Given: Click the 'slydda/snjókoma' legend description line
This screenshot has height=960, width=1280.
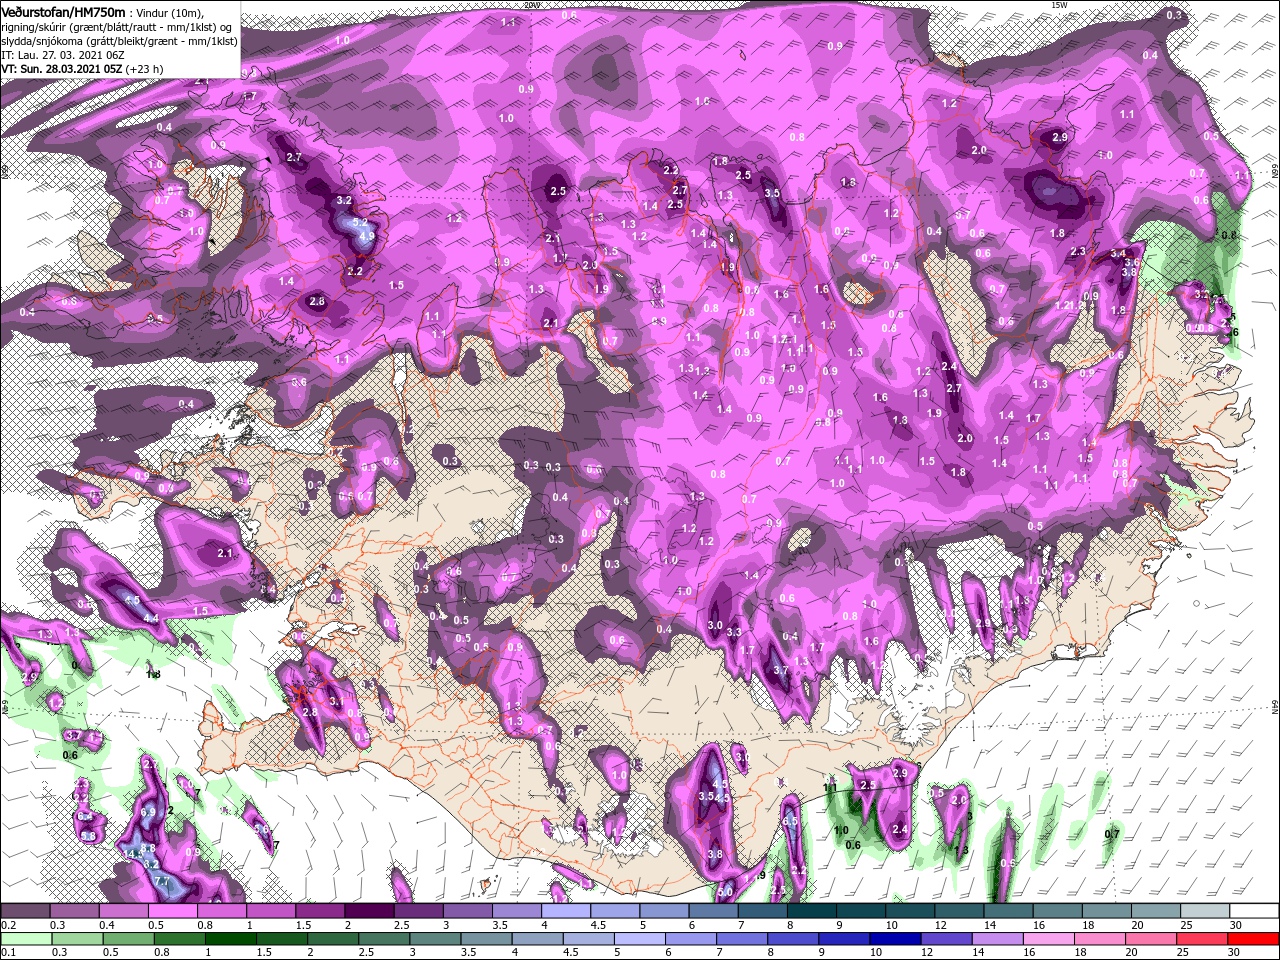Looking at the screenshot, I should click(x=119, y=41).
